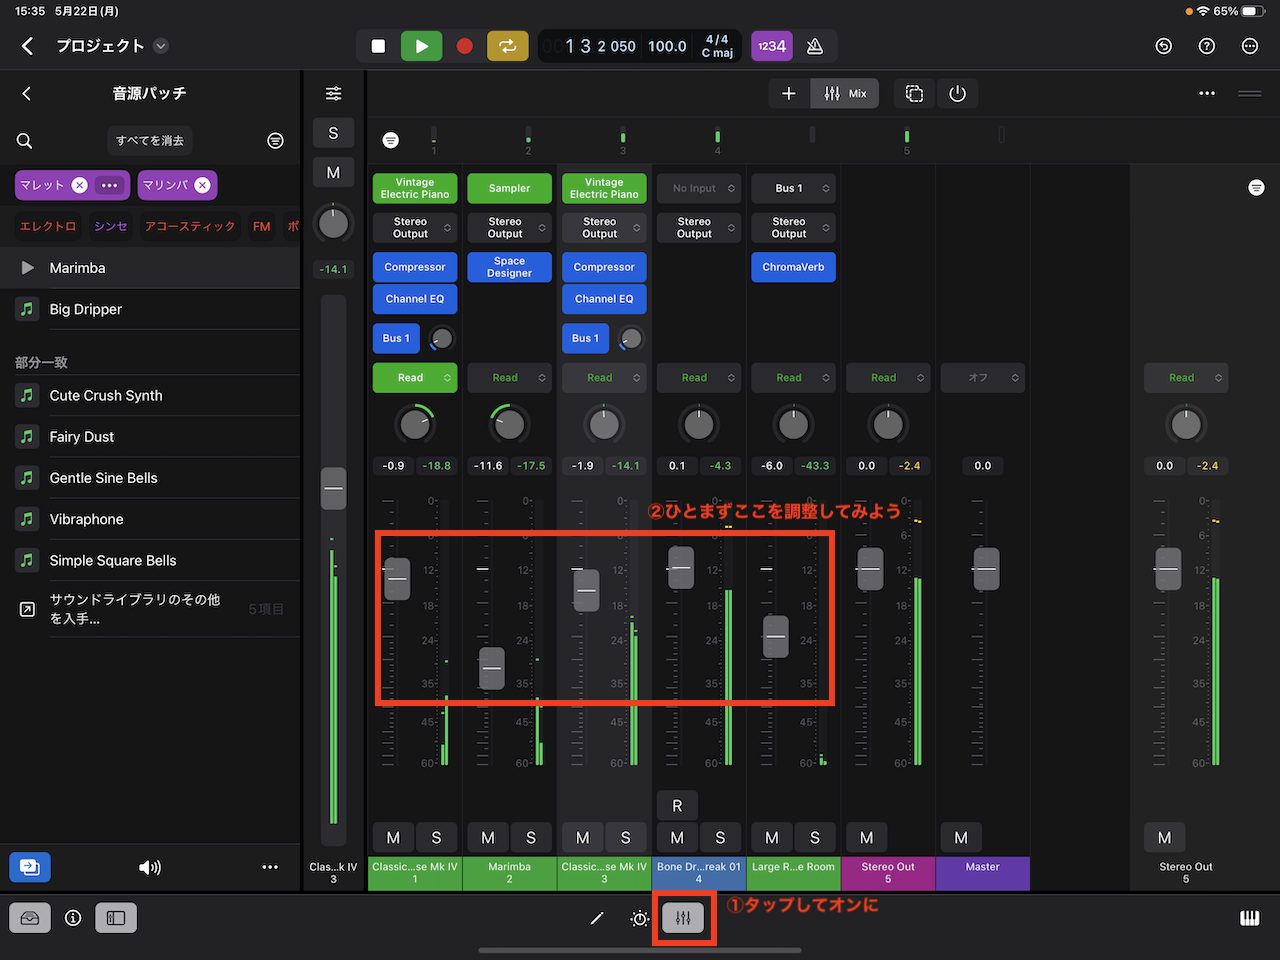1280x960 pixels.
Task: Tap the red Record button
Action: click(464, 46)
